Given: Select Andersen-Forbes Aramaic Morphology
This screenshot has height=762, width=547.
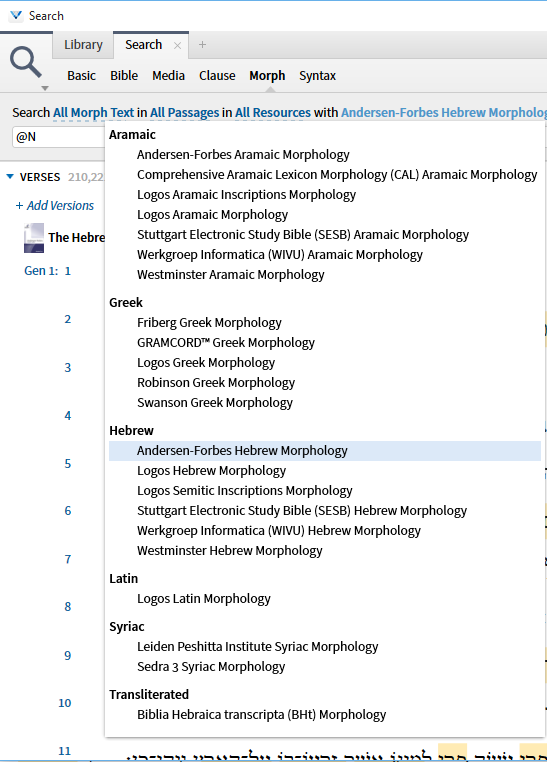Looking at the screenshot, I should (243, 155).
